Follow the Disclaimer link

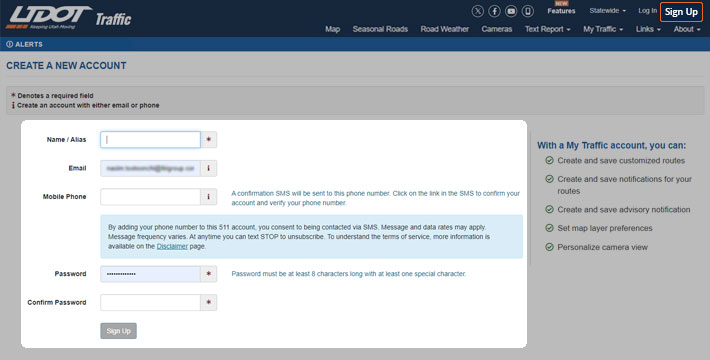172,246
